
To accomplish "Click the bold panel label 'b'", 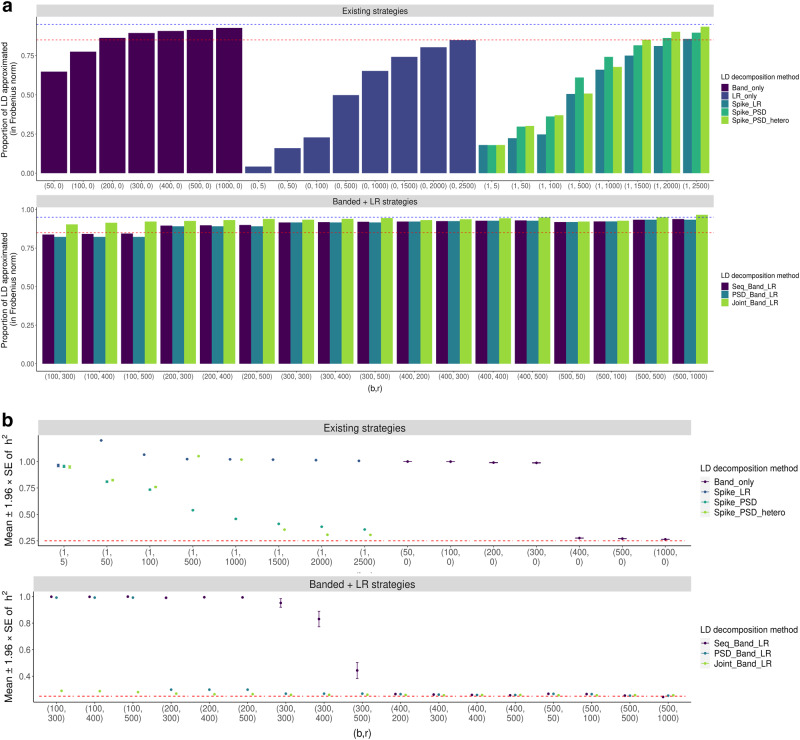I will tap(6, 406).
